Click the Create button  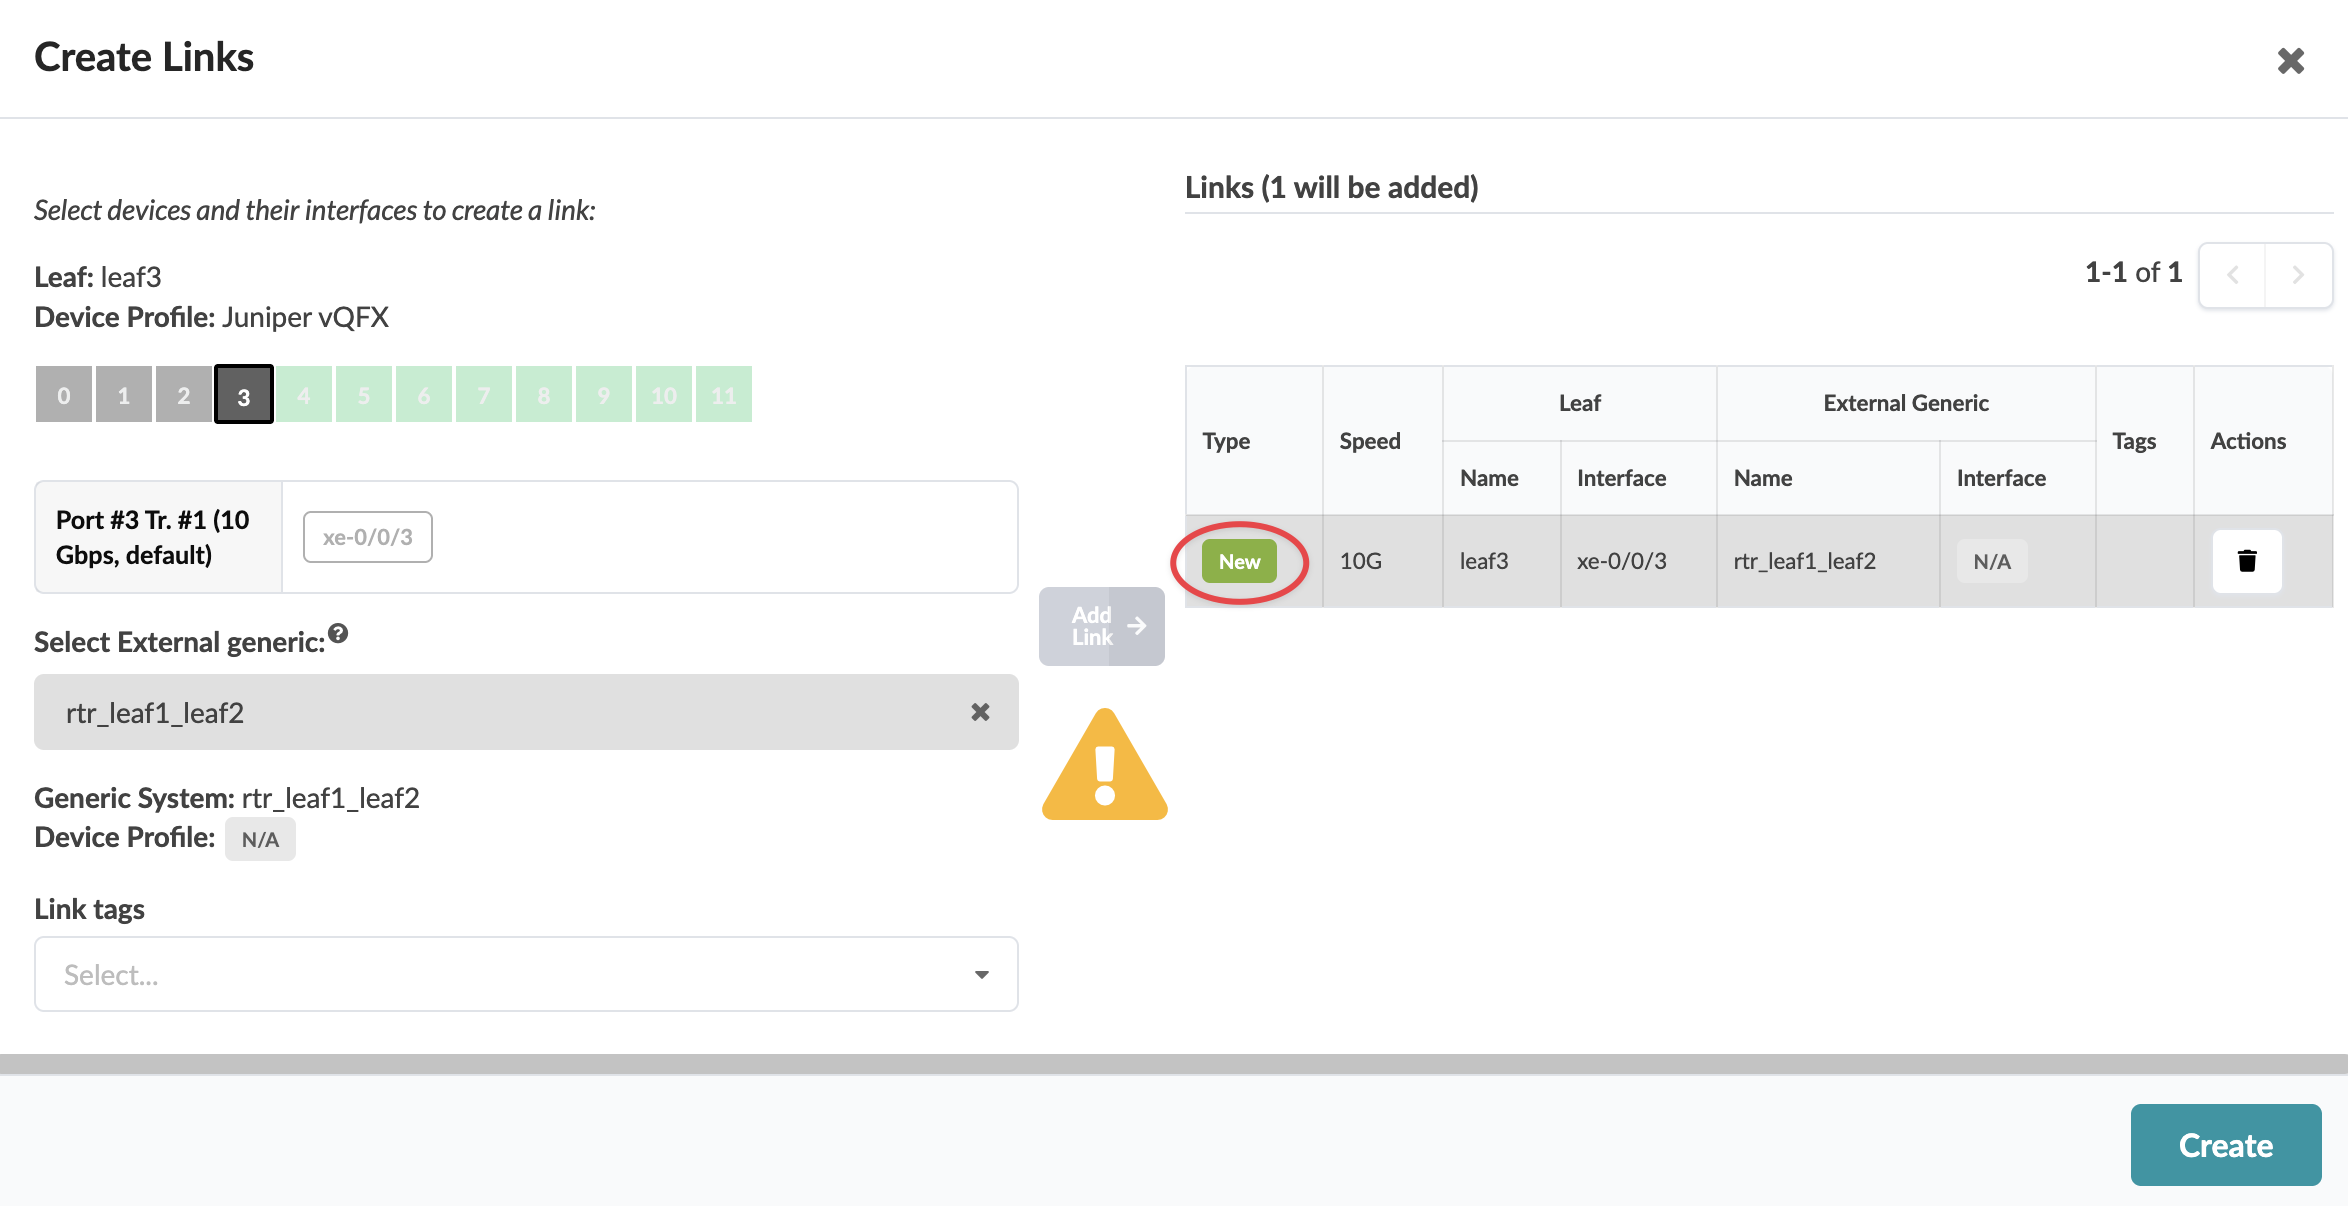coord(2225,1145)
